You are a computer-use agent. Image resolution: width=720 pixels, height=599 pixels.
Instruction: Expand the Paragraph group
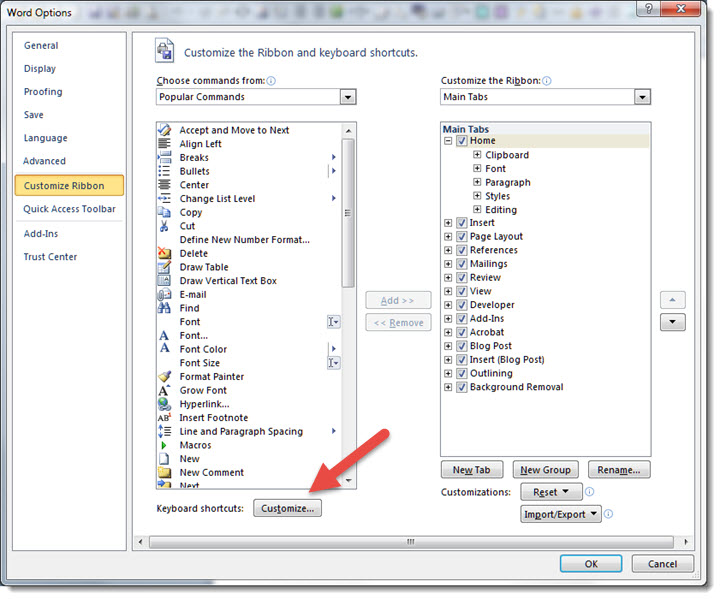pyautogui.click(x=477, y=182)
